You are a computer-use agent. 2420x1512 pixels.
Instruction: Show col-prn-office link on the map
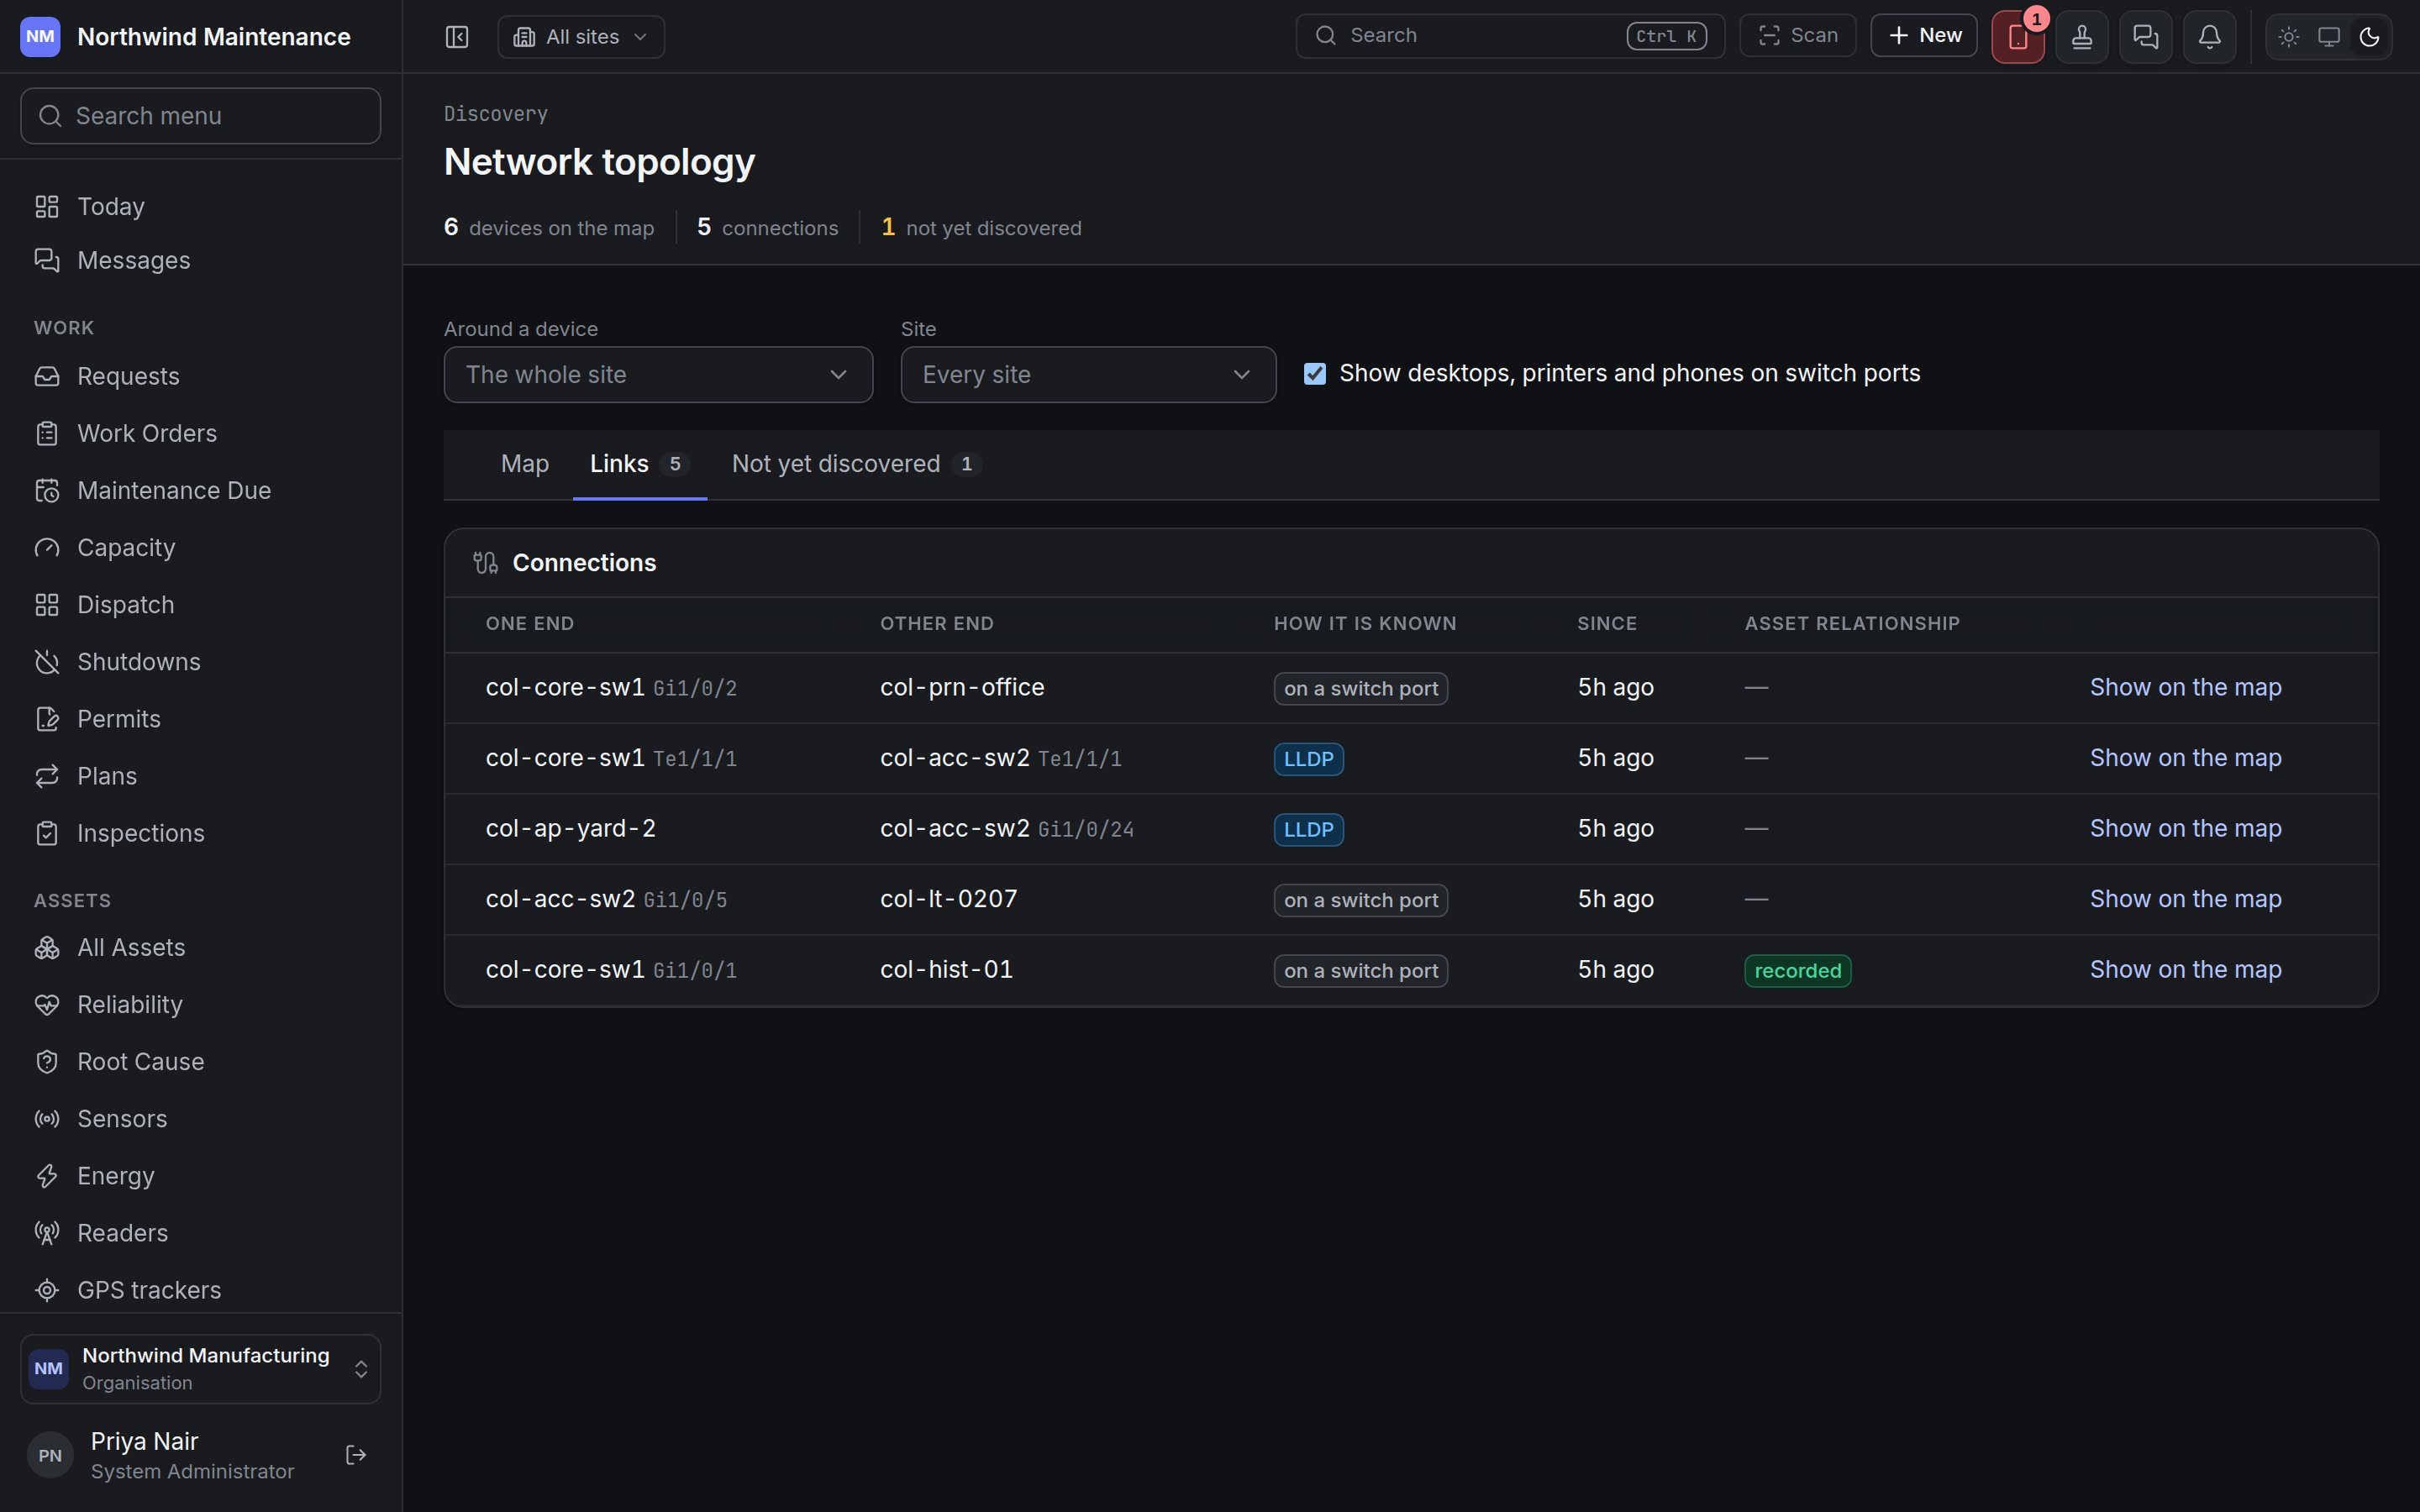(2185, 688)
